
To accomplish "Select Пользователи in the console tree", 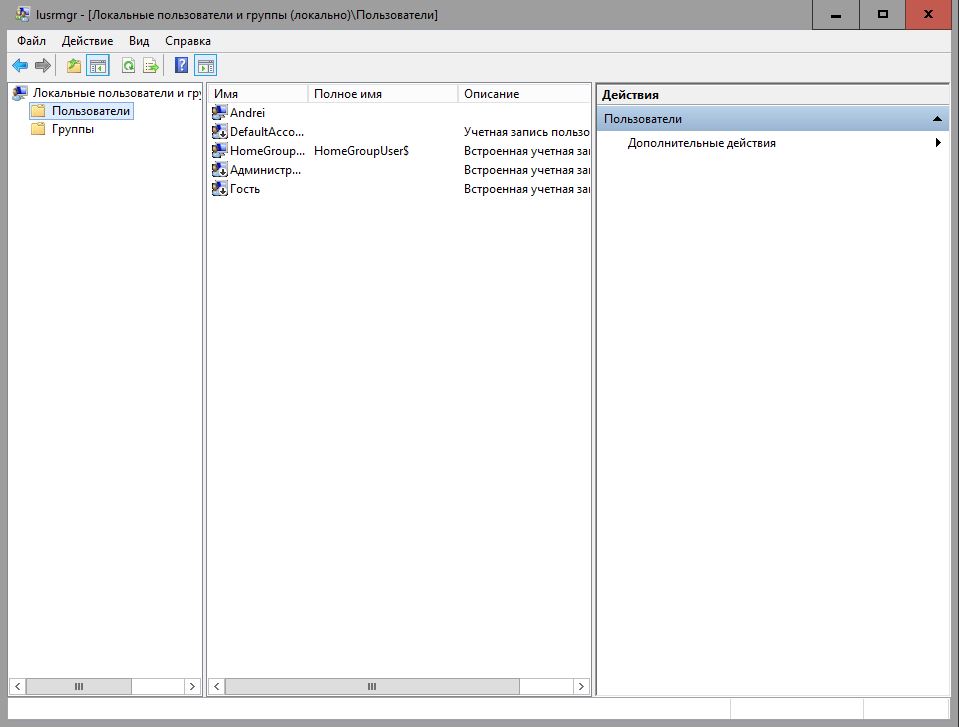I will pyautogui.click(x=91, y=111).
